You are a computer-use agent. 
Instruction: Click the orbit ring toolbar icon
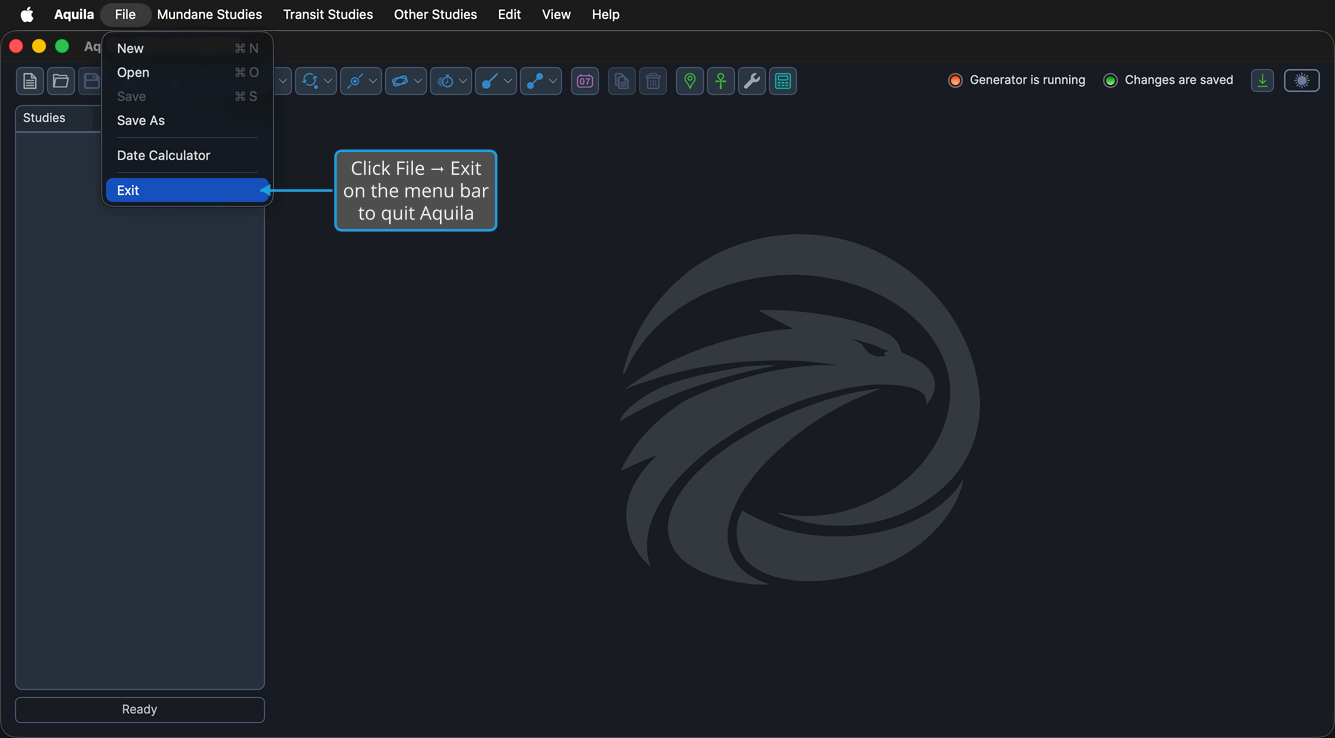click(x=399, y=81)
